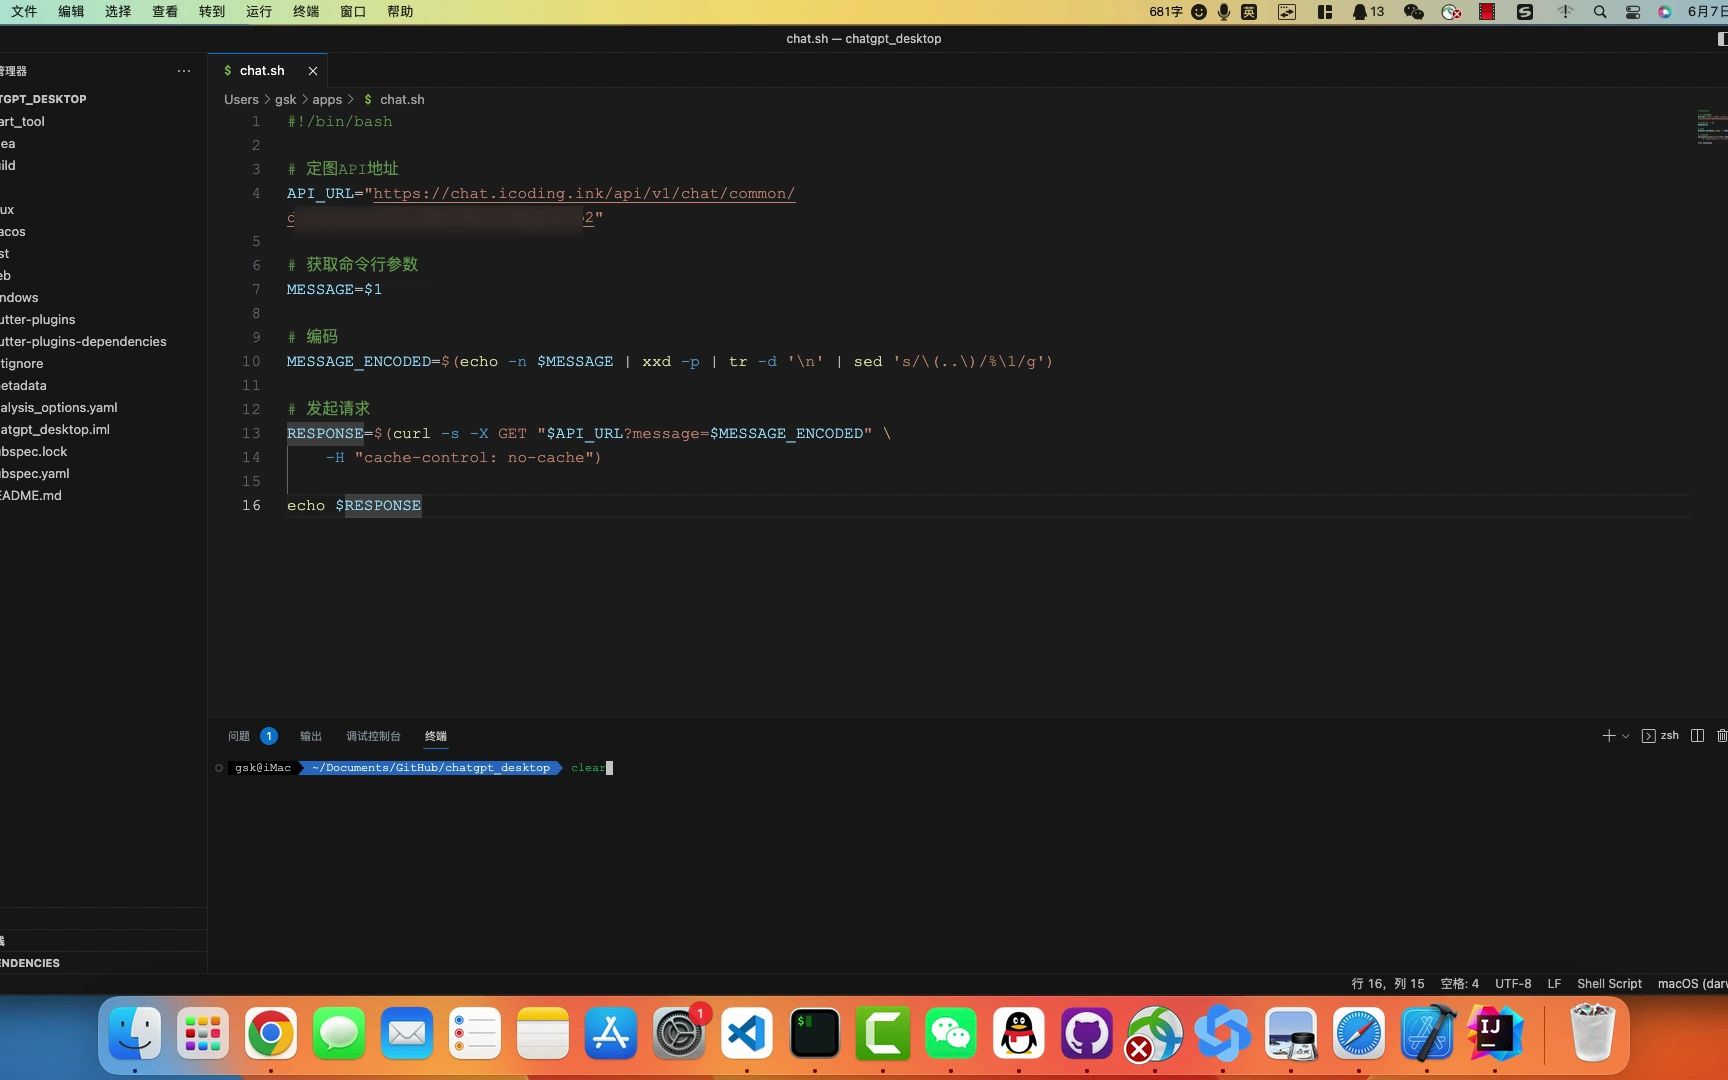The image size is (1728, 1080).
Task: Open explorer's more actions ellipsis
Action: (184, 71)
